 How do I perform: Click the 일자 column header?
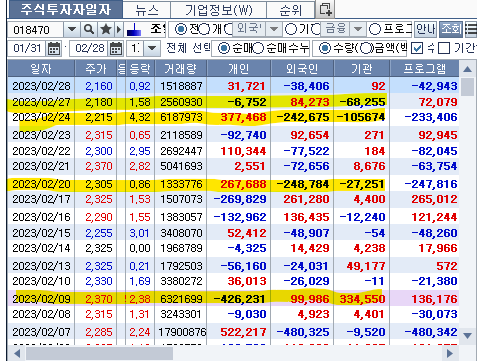(x=41, y=69)
